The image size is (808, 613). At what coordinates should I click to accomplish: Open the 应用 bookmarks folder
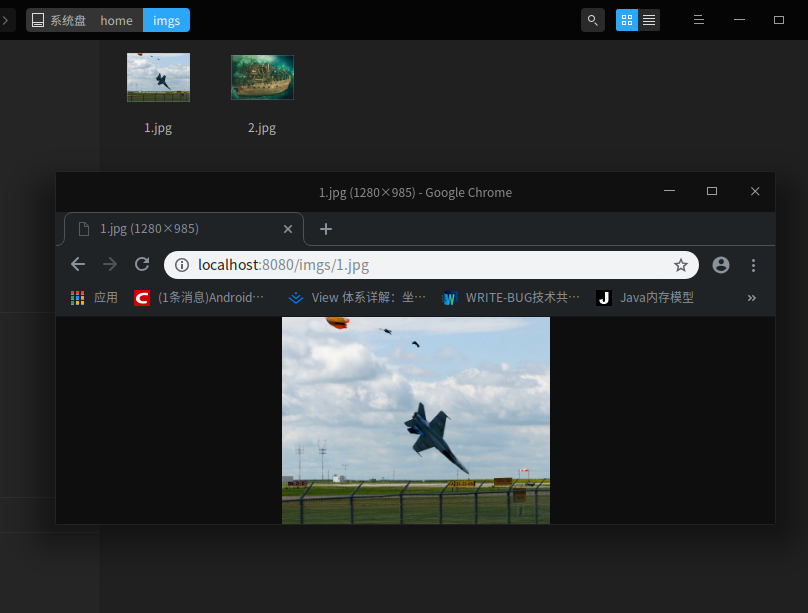(x=95, y=297)
